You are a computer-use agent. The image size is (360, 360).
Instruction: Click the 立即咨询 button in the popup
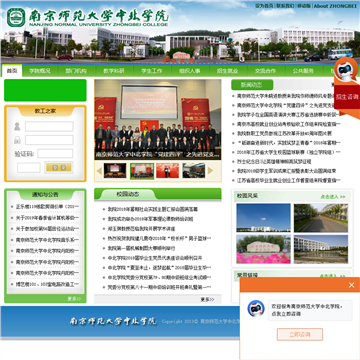click(x=300, y=334)
